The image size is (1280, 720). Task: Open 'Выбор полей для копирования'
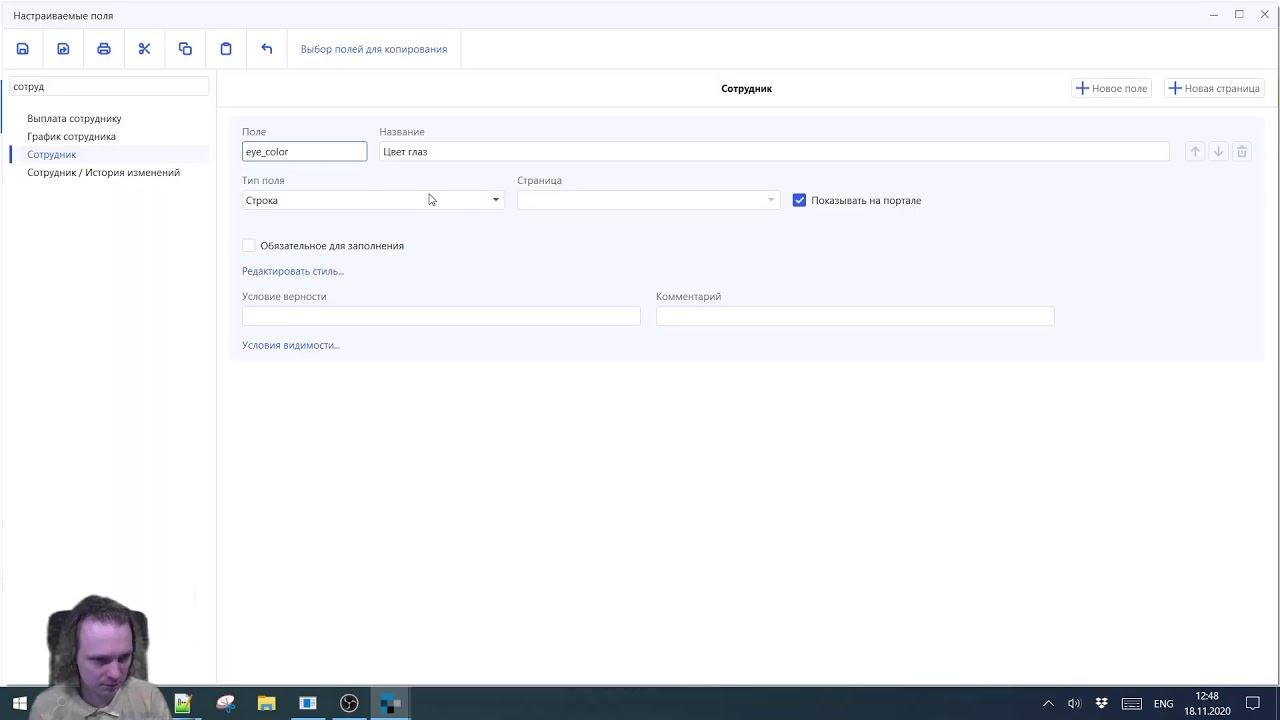374,49
